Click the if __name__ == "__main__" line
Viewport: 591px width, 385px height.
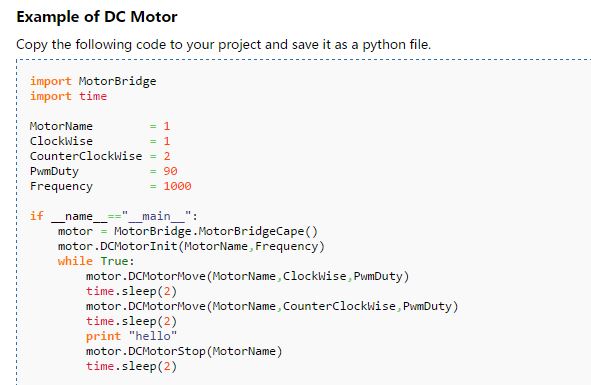coord(114,216)
